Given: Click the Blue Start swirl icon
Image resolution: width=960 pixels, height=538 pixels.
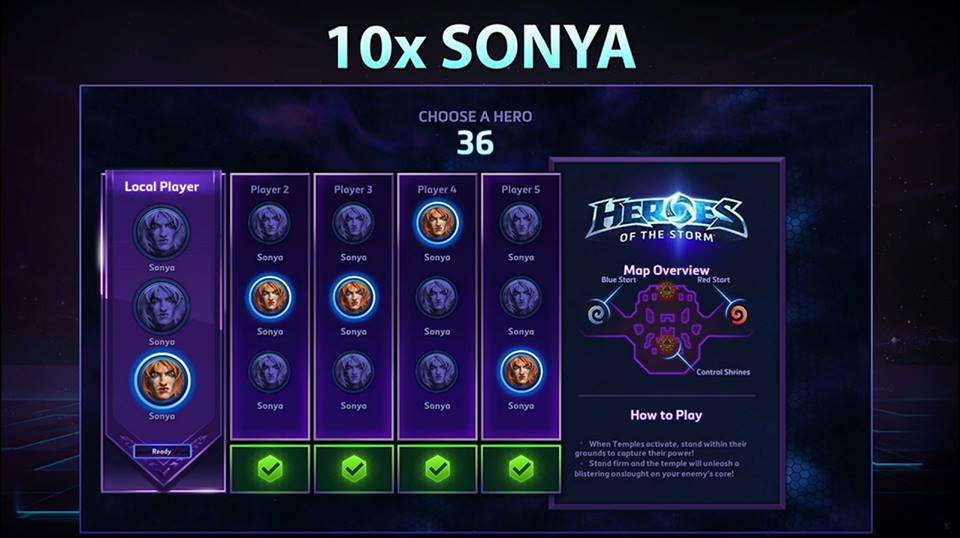Looking at the screenshot, I should [x=598, y=313].
